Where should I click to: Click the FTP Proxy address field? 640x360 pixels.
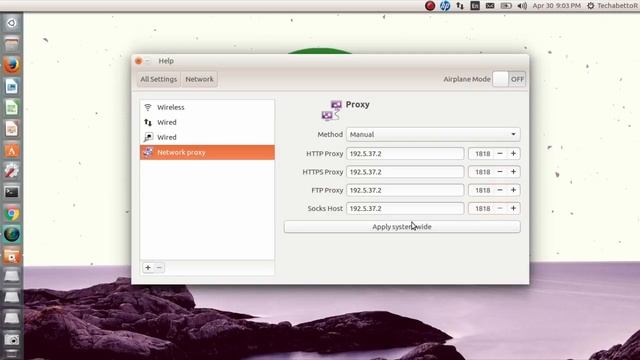[x=405, y=190]
